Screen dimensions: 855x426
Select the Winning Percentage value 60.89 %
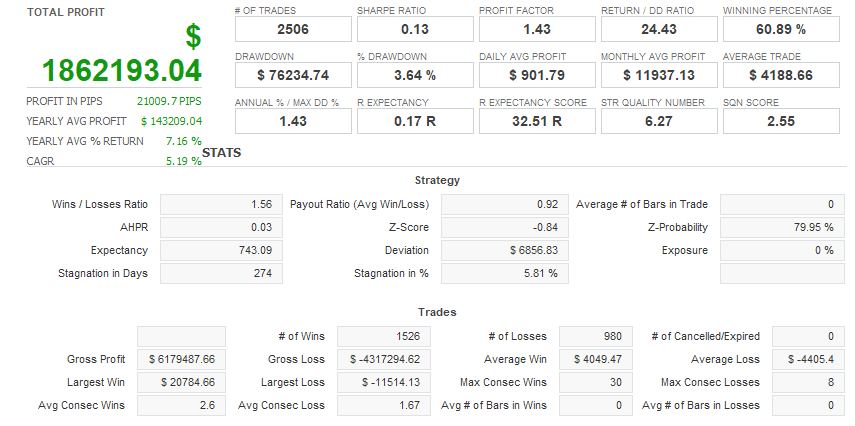tap(780, 29)
